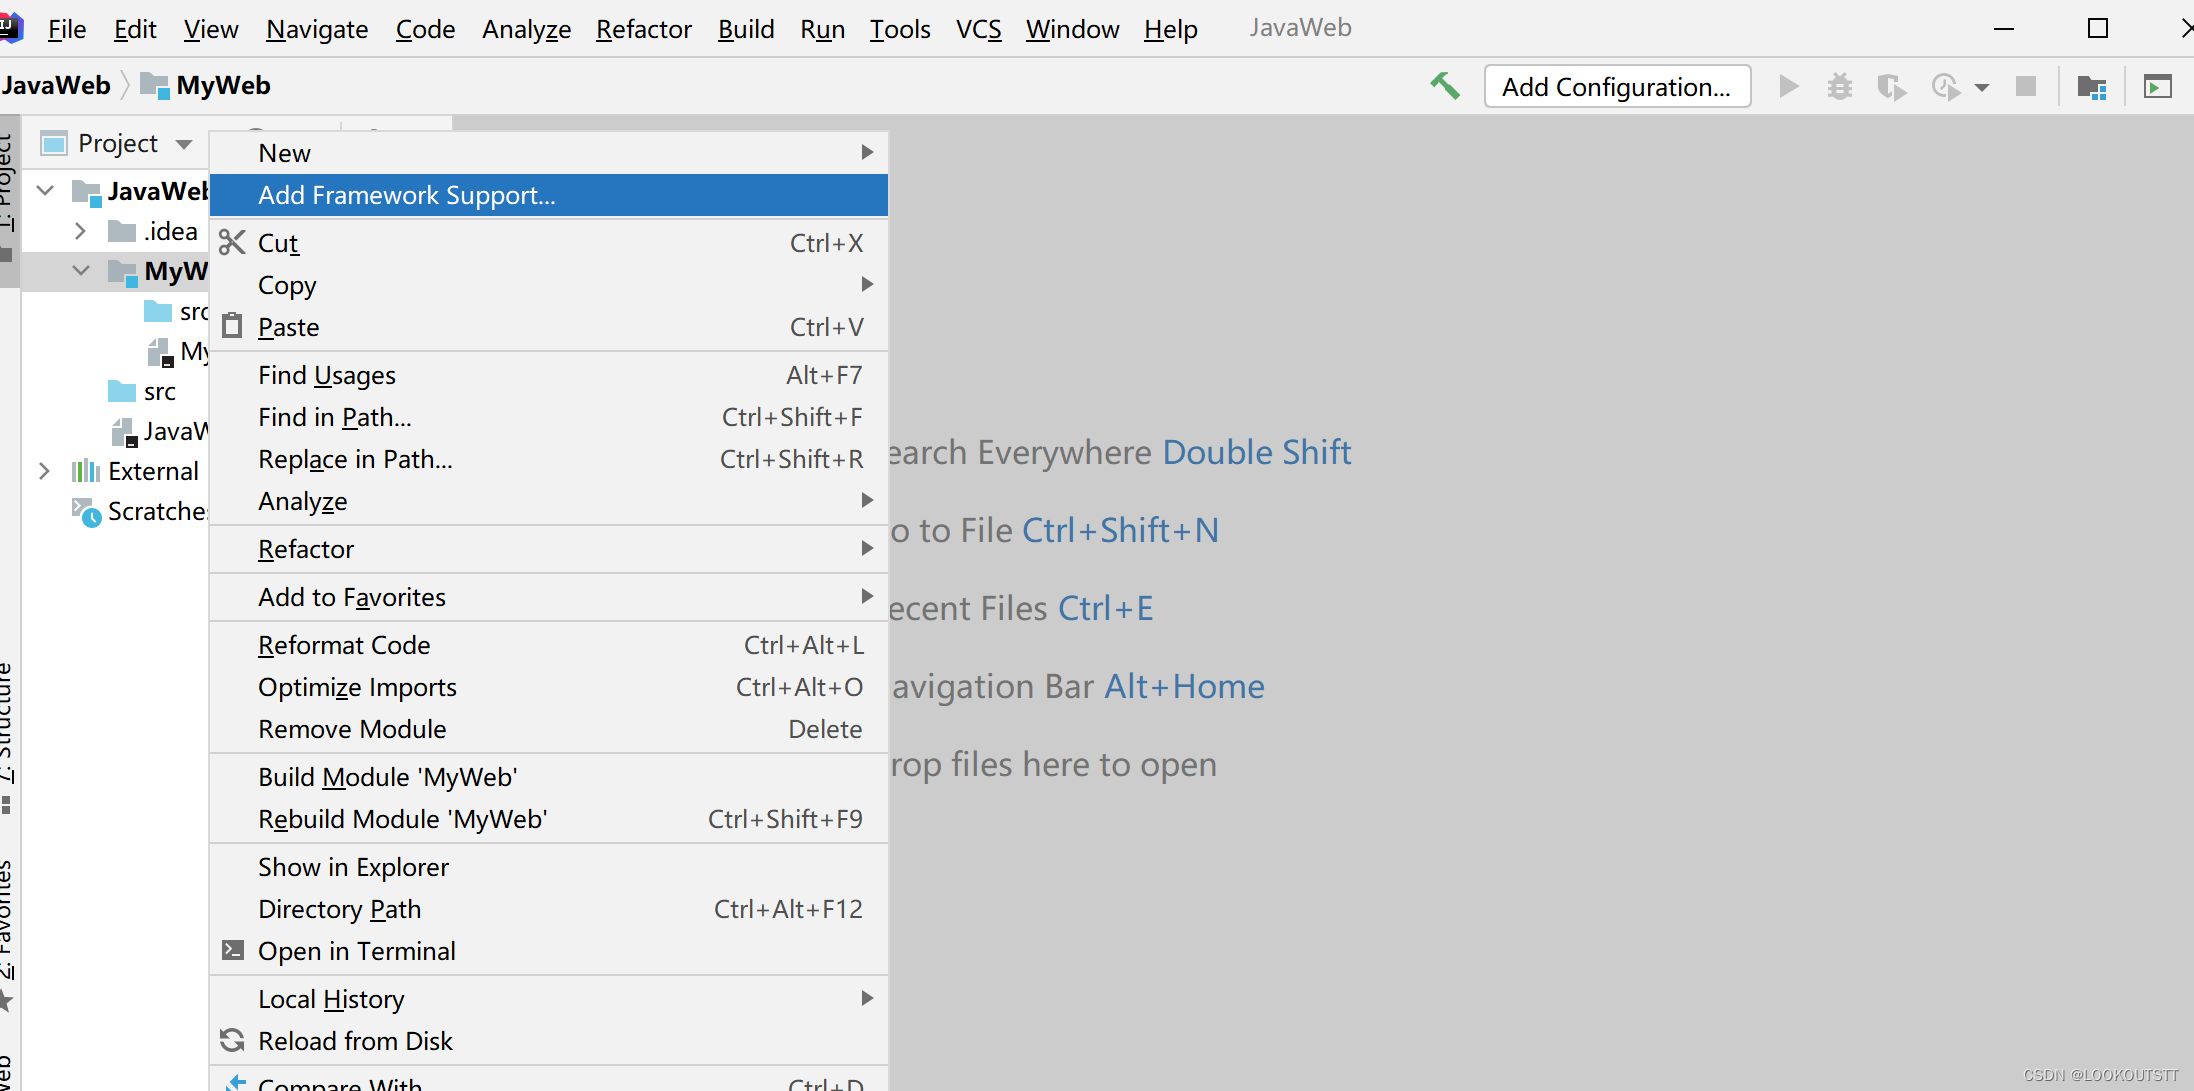
Task: Collapse the JavaWeb root node
Action: tap(45, 190)
